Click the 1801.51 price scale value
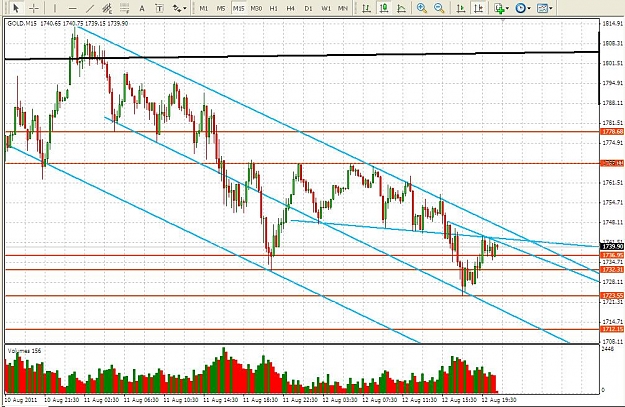 (612, 63)
